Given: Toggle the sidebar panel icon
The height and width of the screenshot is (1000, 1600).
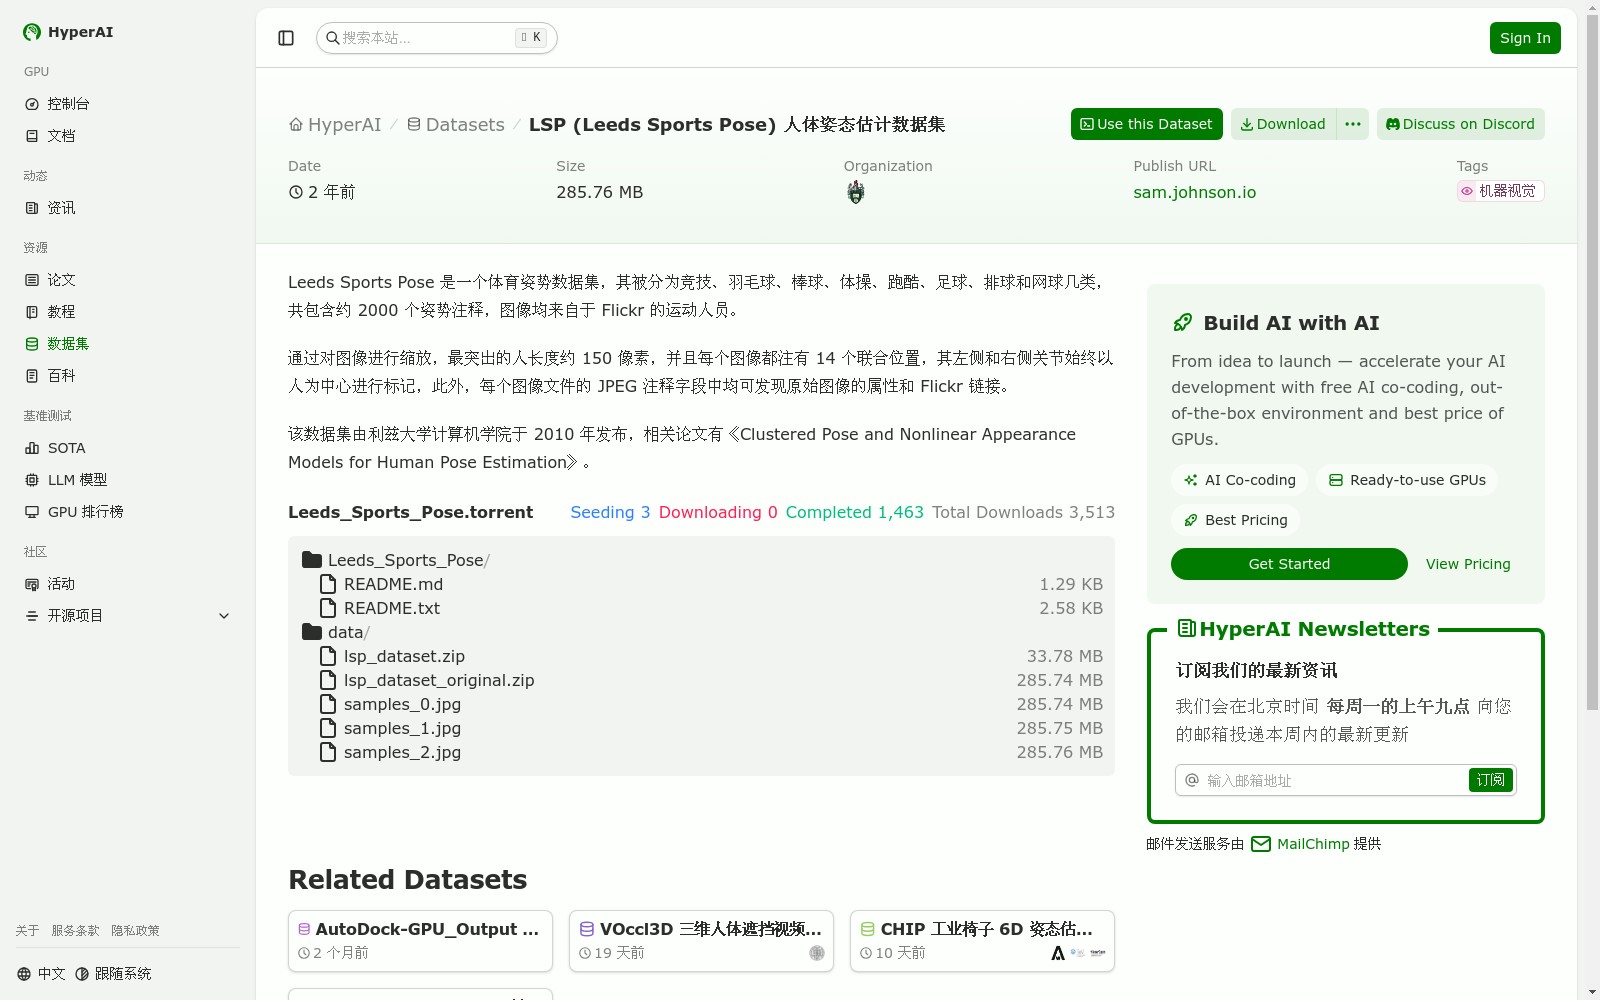Looking at the screenshot, I should (x=286, y=38).
